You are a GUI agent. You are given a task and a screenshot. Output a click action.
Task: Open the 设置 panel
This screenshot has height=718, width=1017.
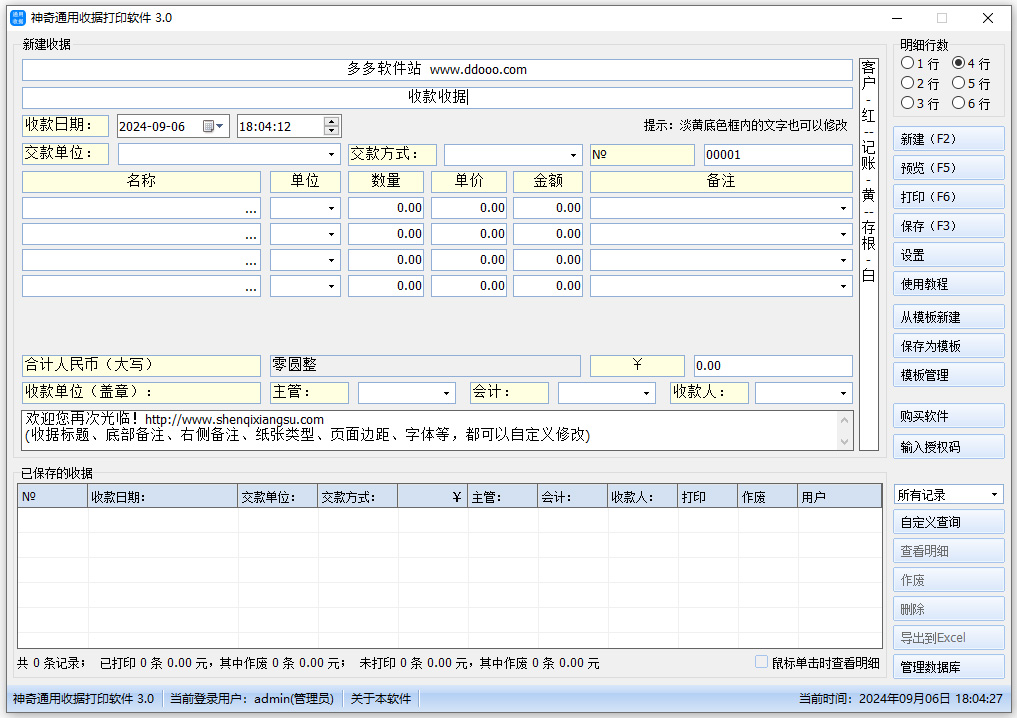coord(948,254)
